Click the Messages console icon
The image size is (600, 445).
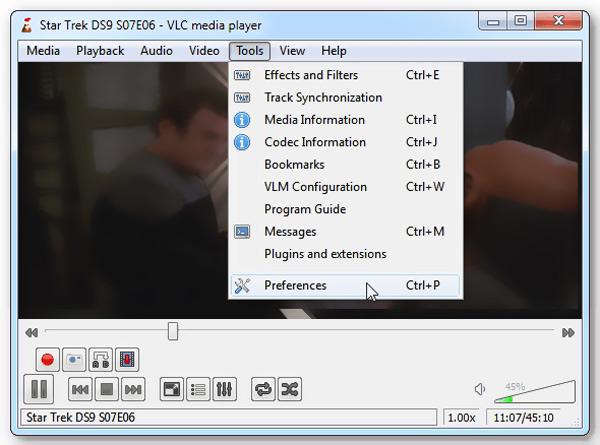pos(242,231)
